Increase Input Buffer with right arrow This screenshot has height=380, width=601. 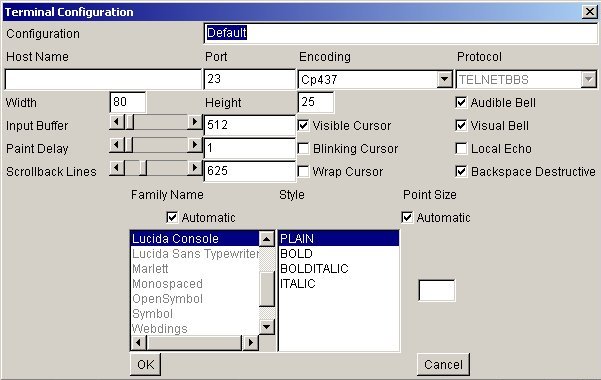[195, 122]
